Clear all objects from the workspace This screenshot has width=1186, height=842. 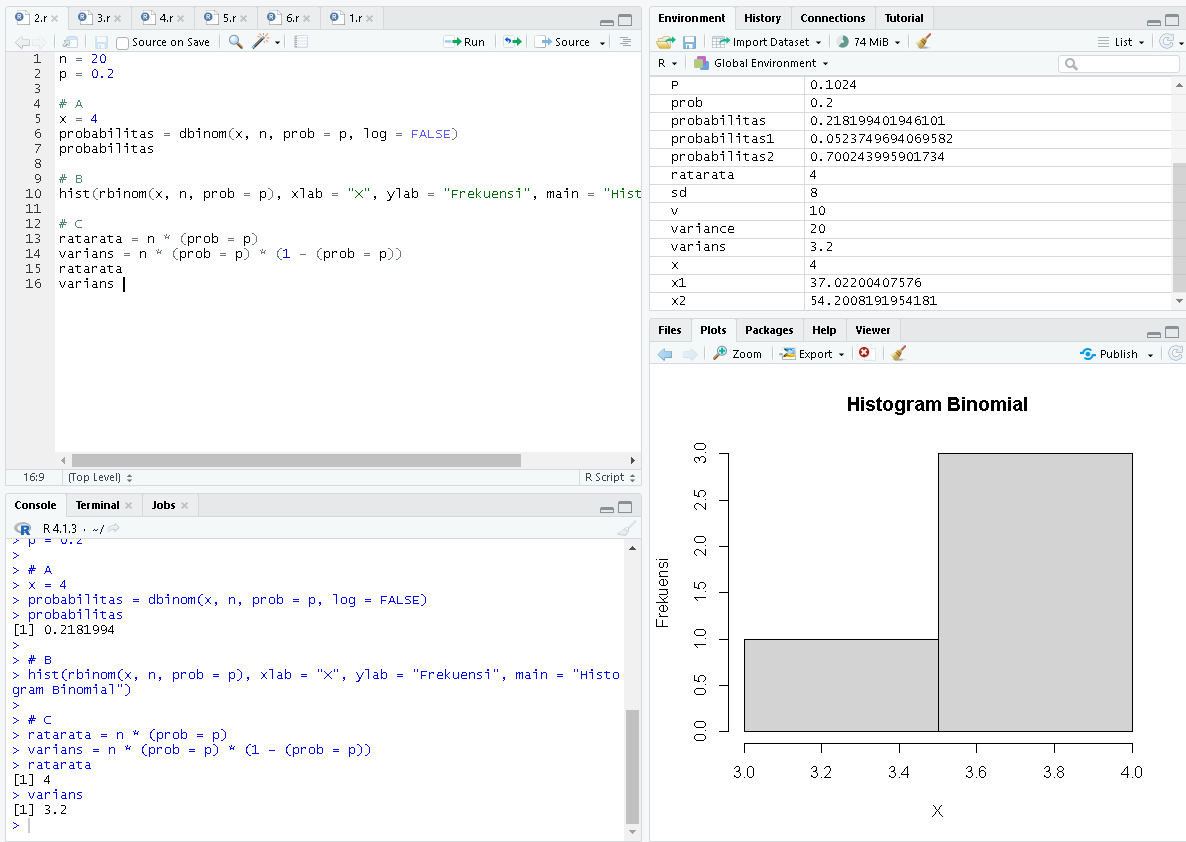tap(922, 40)
